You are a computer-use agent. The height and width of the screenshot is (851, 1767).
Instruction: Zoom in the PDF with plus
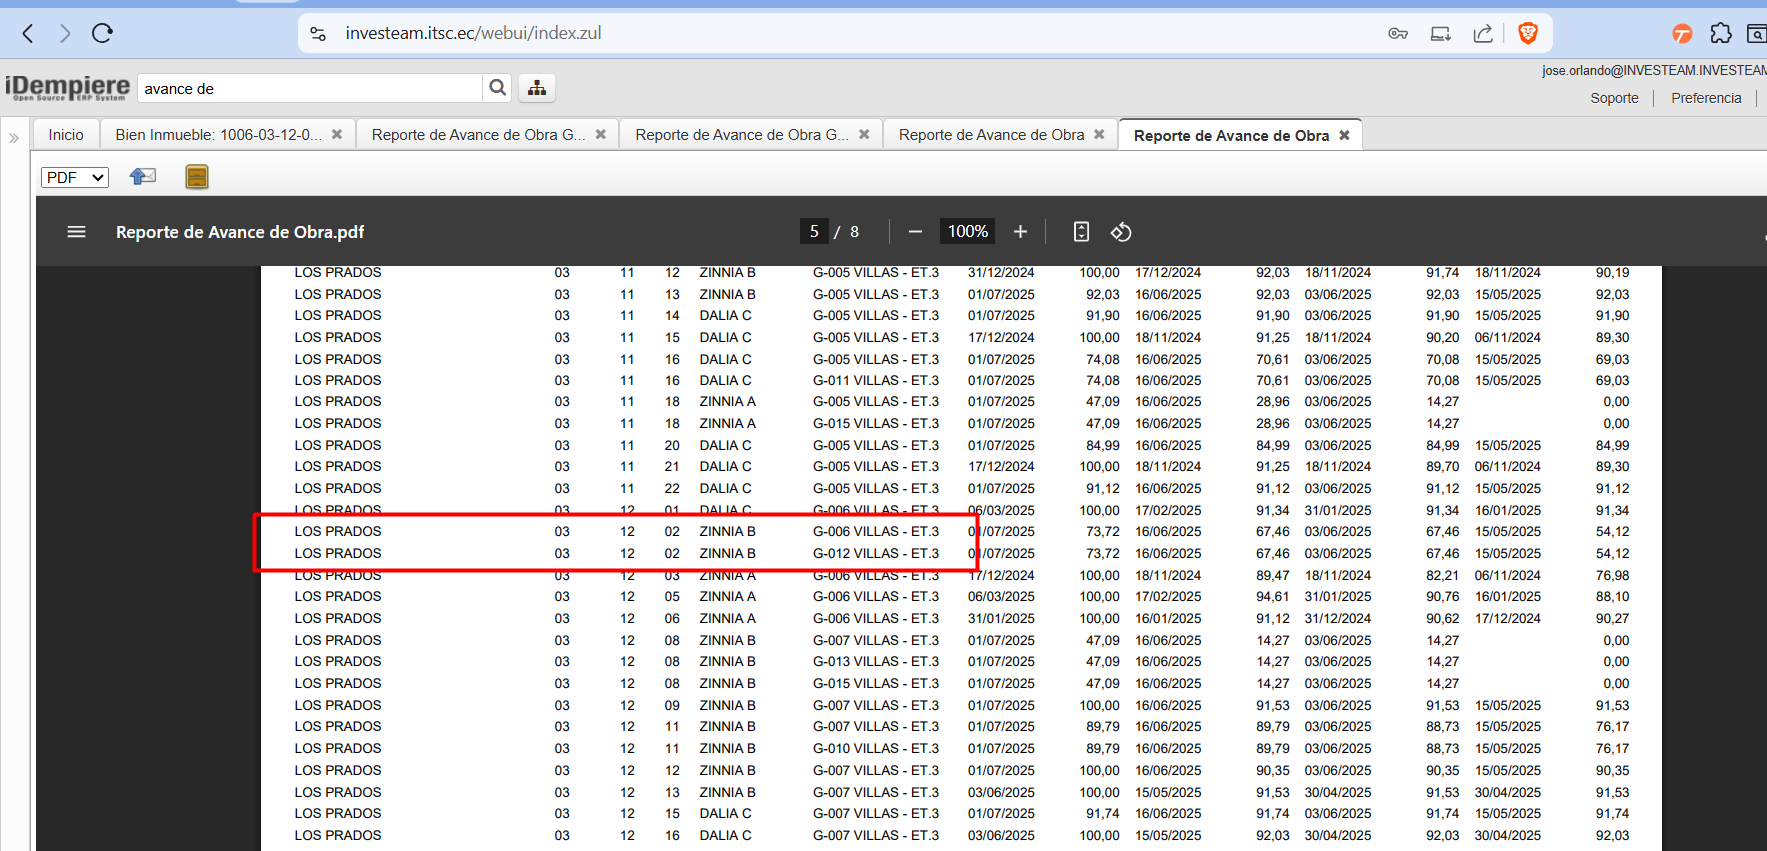1020,232
